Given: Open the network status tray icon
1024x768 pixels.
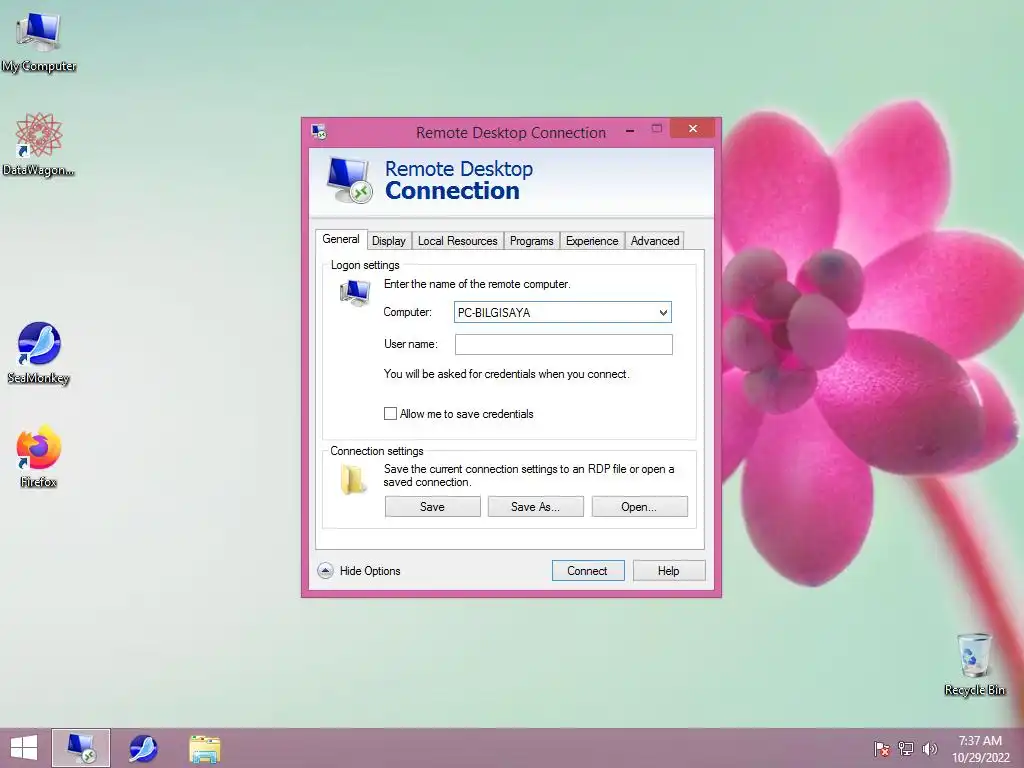Looking at the screenshot, I should pos(906,748).
